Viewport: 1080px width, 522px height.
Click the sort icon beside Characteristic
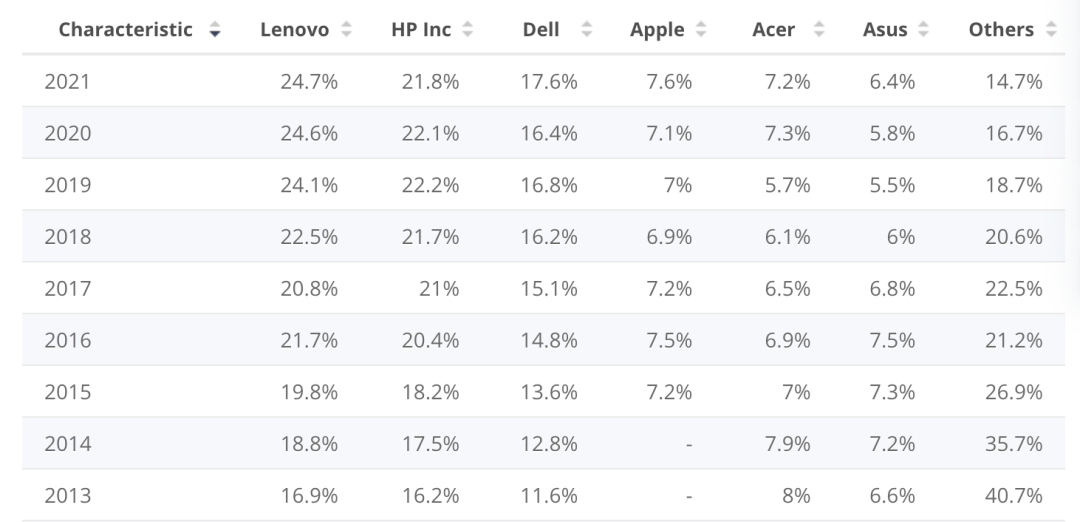point(214,30)
